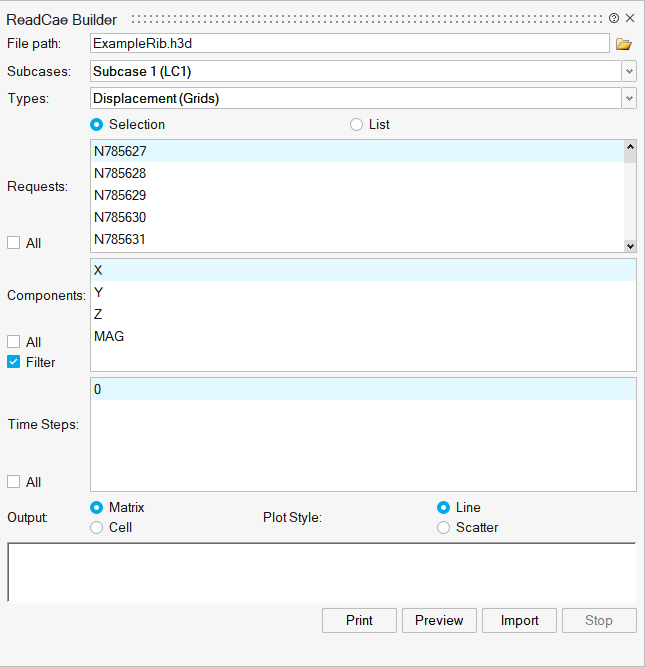Click the Preview button
Viewport: 645px width, 667px height.
pyautogui.click(x=439, y=620)
